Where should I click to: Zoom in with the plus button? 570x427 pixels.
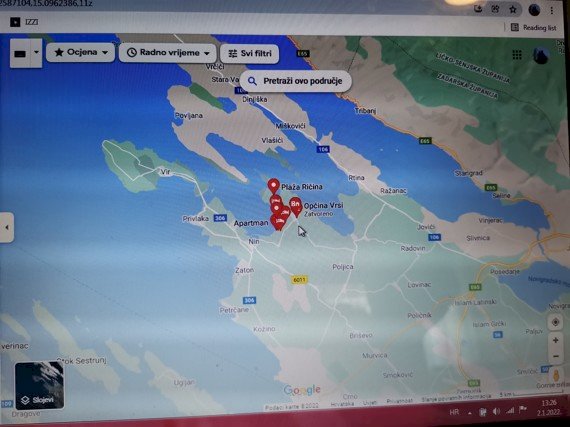point(555,340)
